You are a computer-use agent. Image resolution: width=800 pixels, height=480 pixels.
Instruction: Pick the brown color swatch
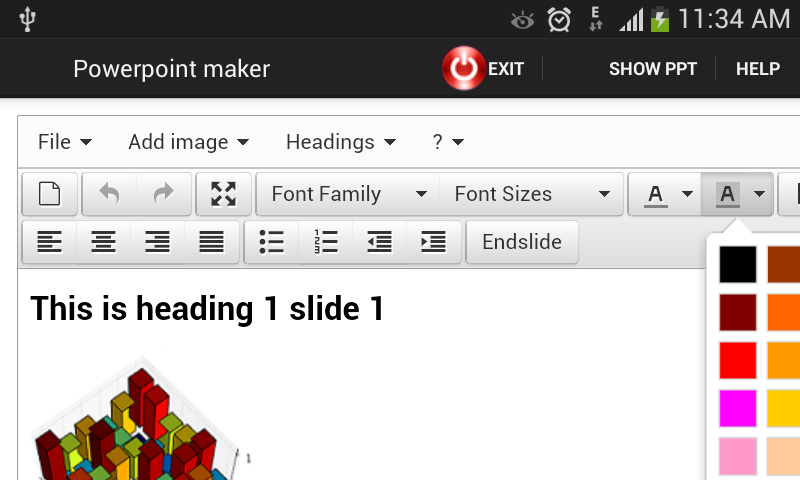coord(784,264)
